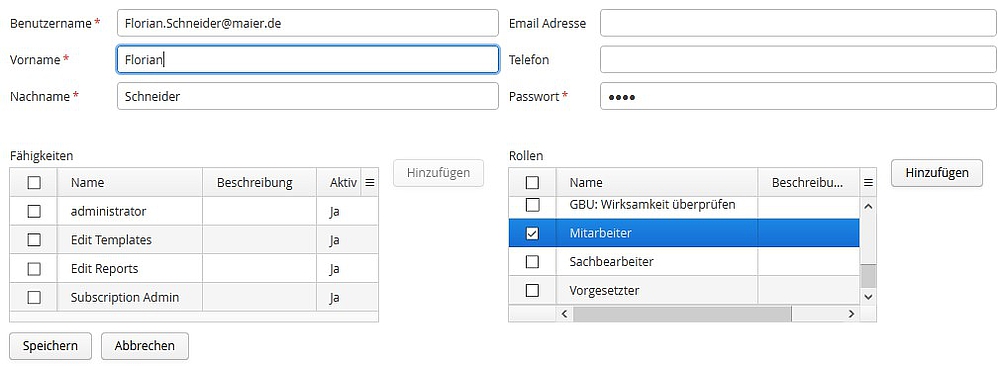Click the Rollen list scroll-down arrow
The width and height of the screenshot is (1000, 367).
click(x=868, y=297)
